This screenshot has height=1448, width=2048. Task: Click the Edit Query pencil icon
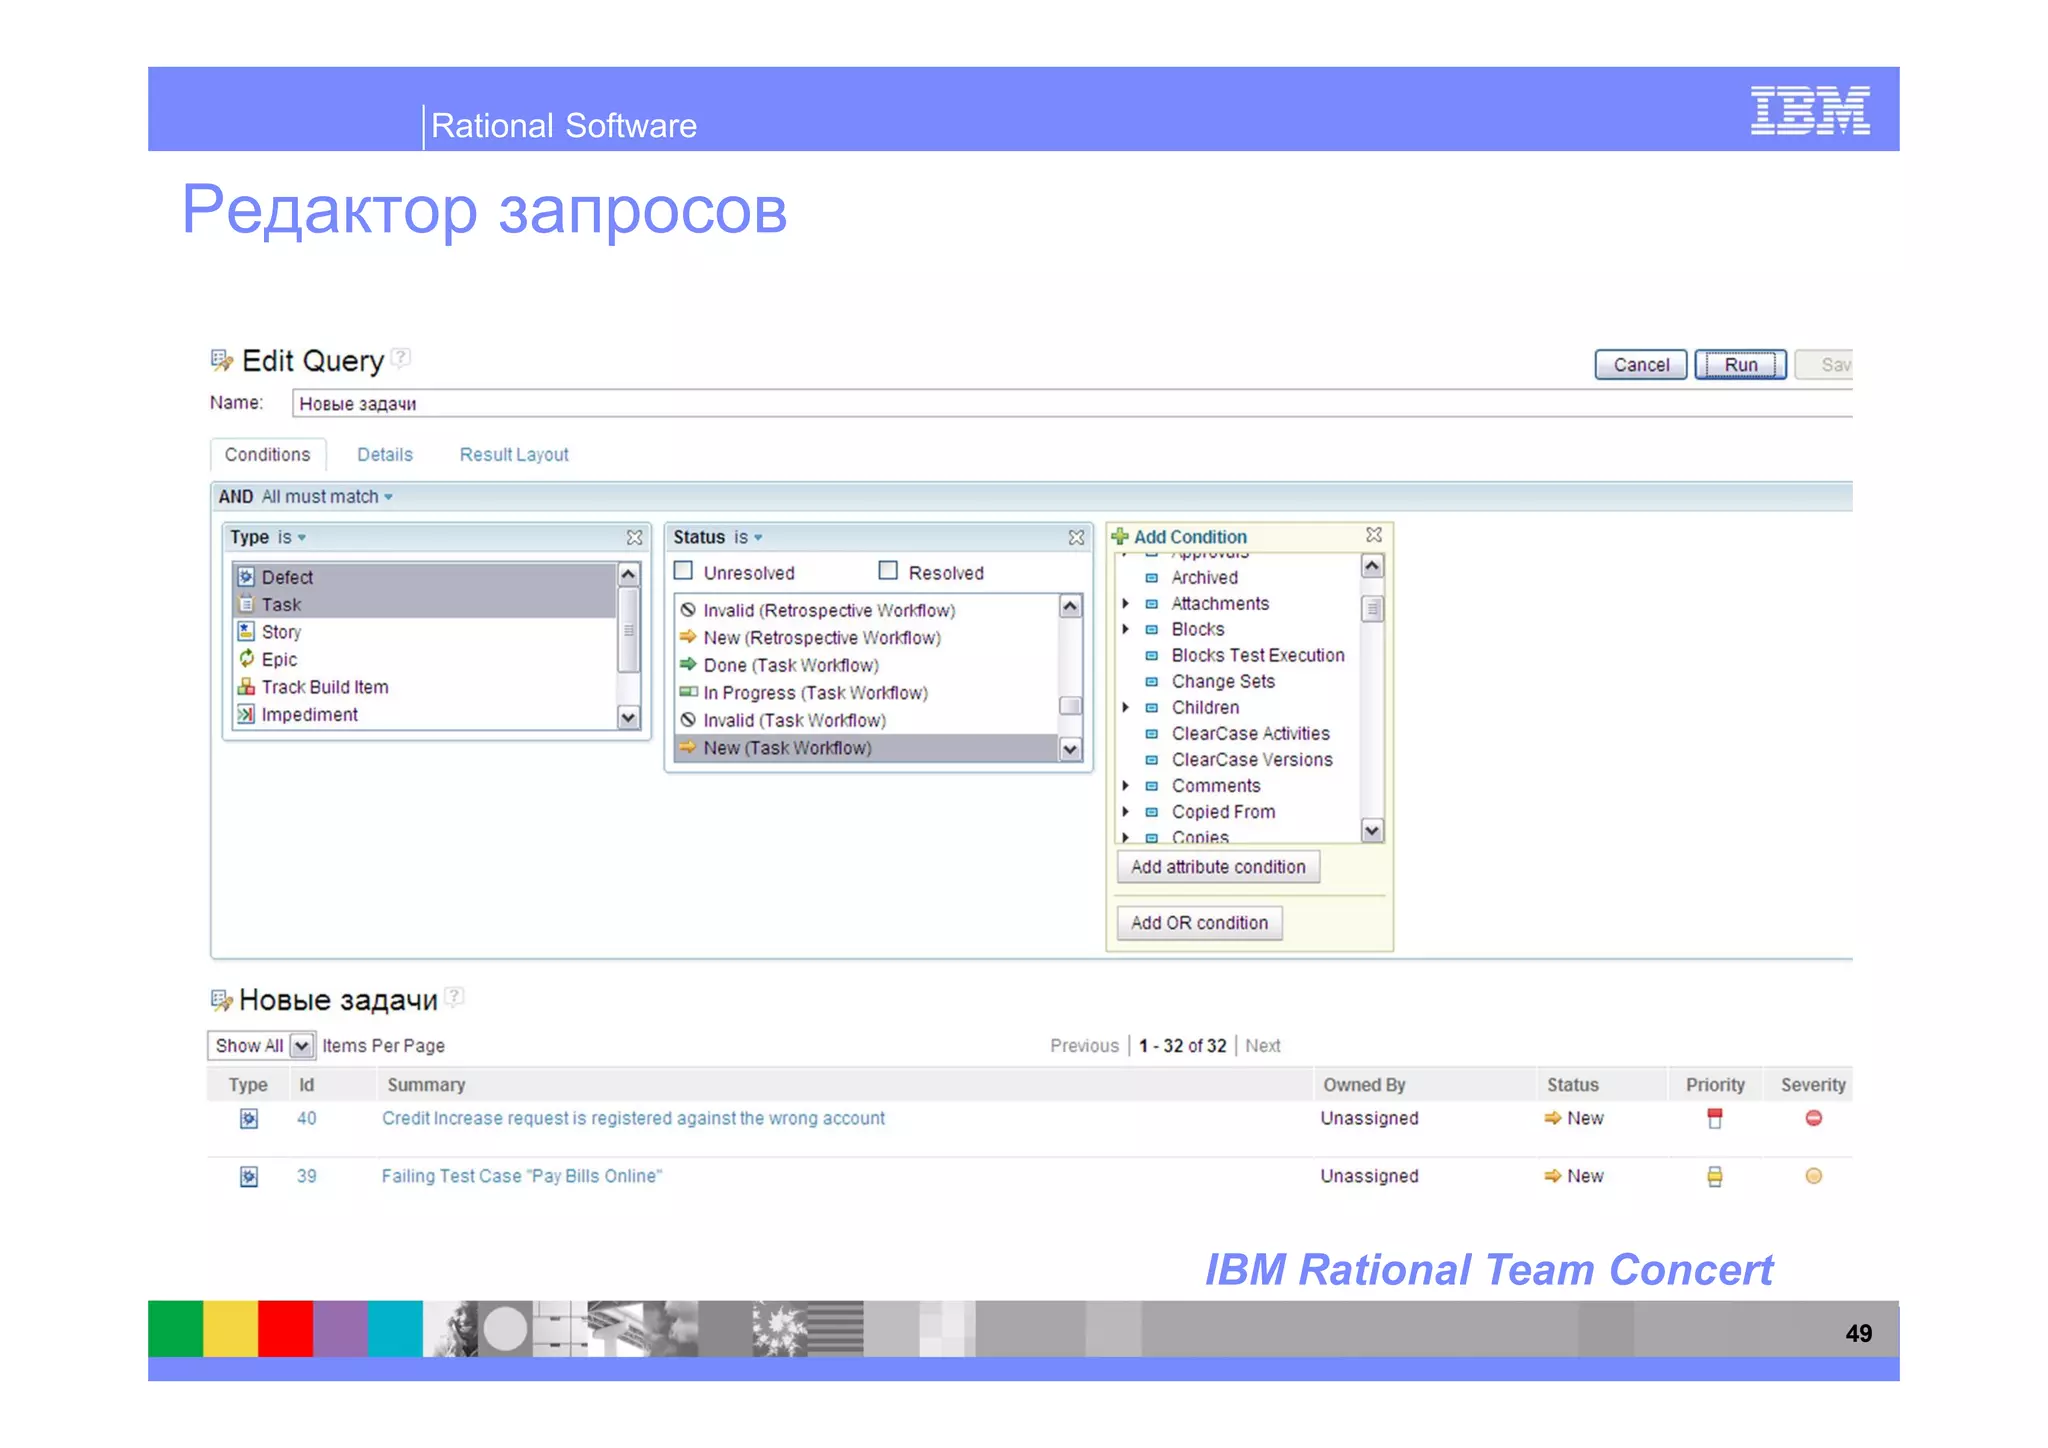pyautogui.click(x=221, y=361)
